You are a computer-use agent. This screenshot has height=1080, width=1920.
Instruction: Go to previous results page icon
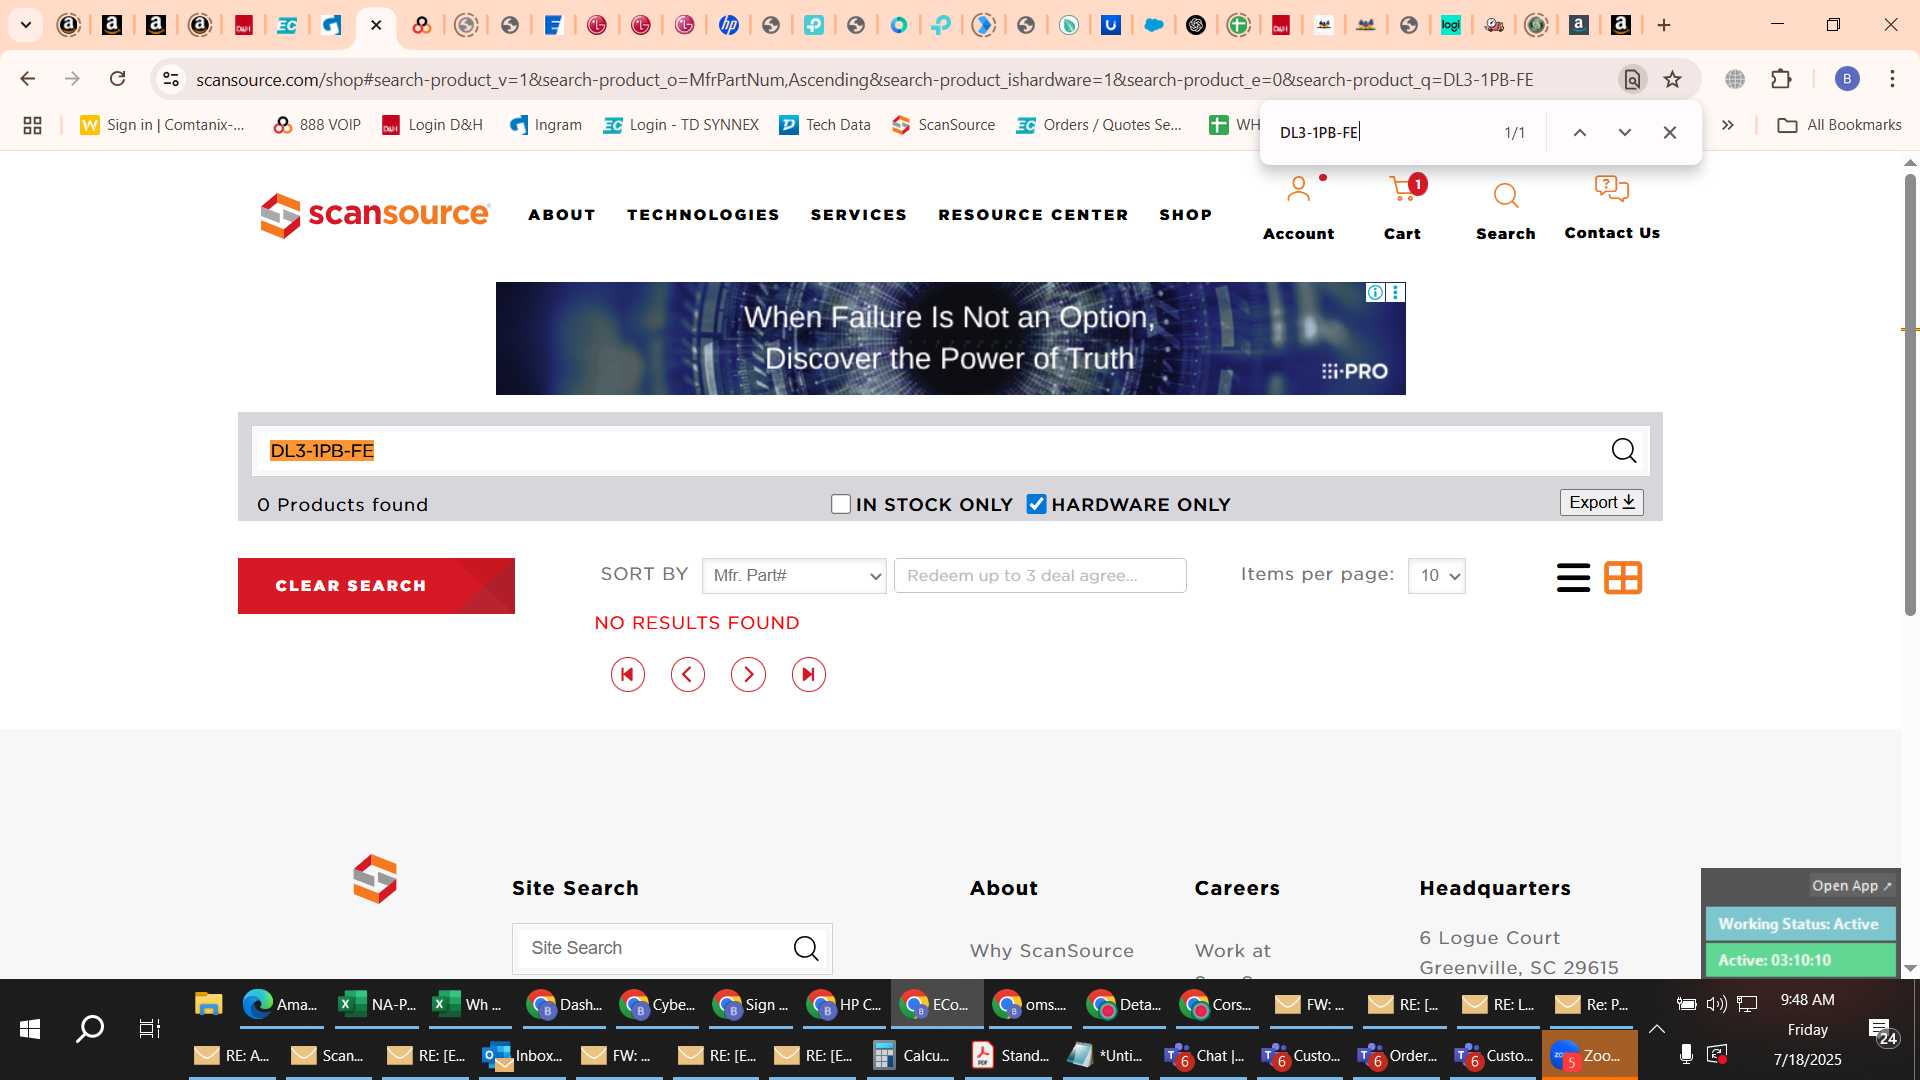[x=688, y=675]
